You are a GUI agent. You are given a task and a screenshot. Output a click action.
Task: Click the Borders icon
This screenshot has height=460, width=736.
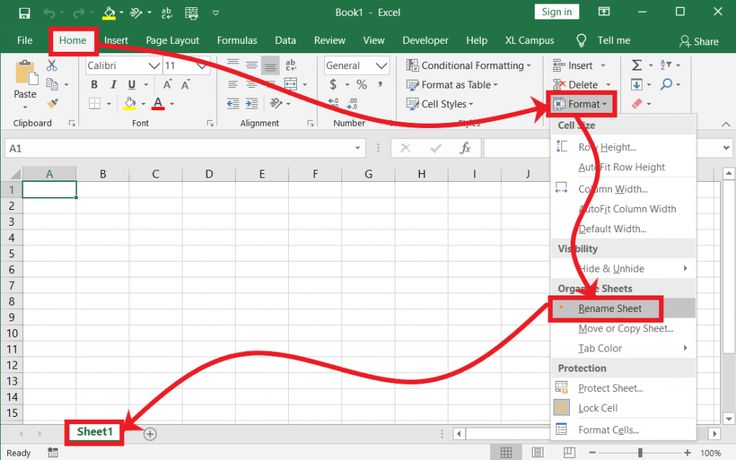(95, 103)
